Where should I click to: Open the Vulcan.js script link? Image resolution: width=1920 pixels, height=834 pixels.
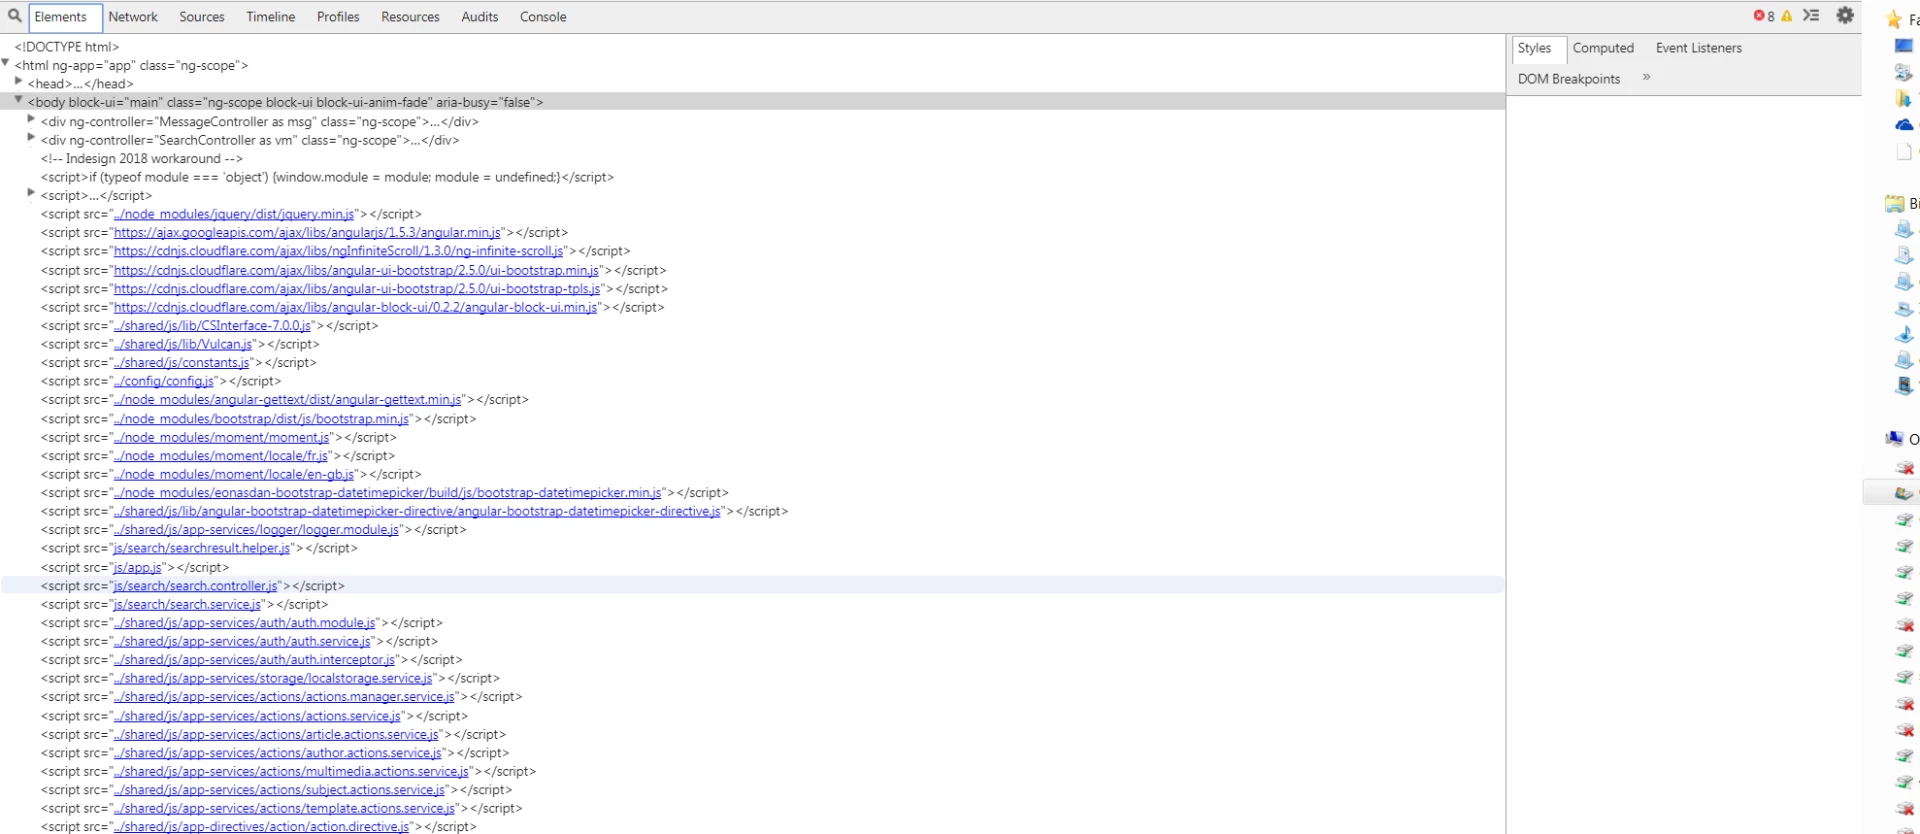[183, 345]
